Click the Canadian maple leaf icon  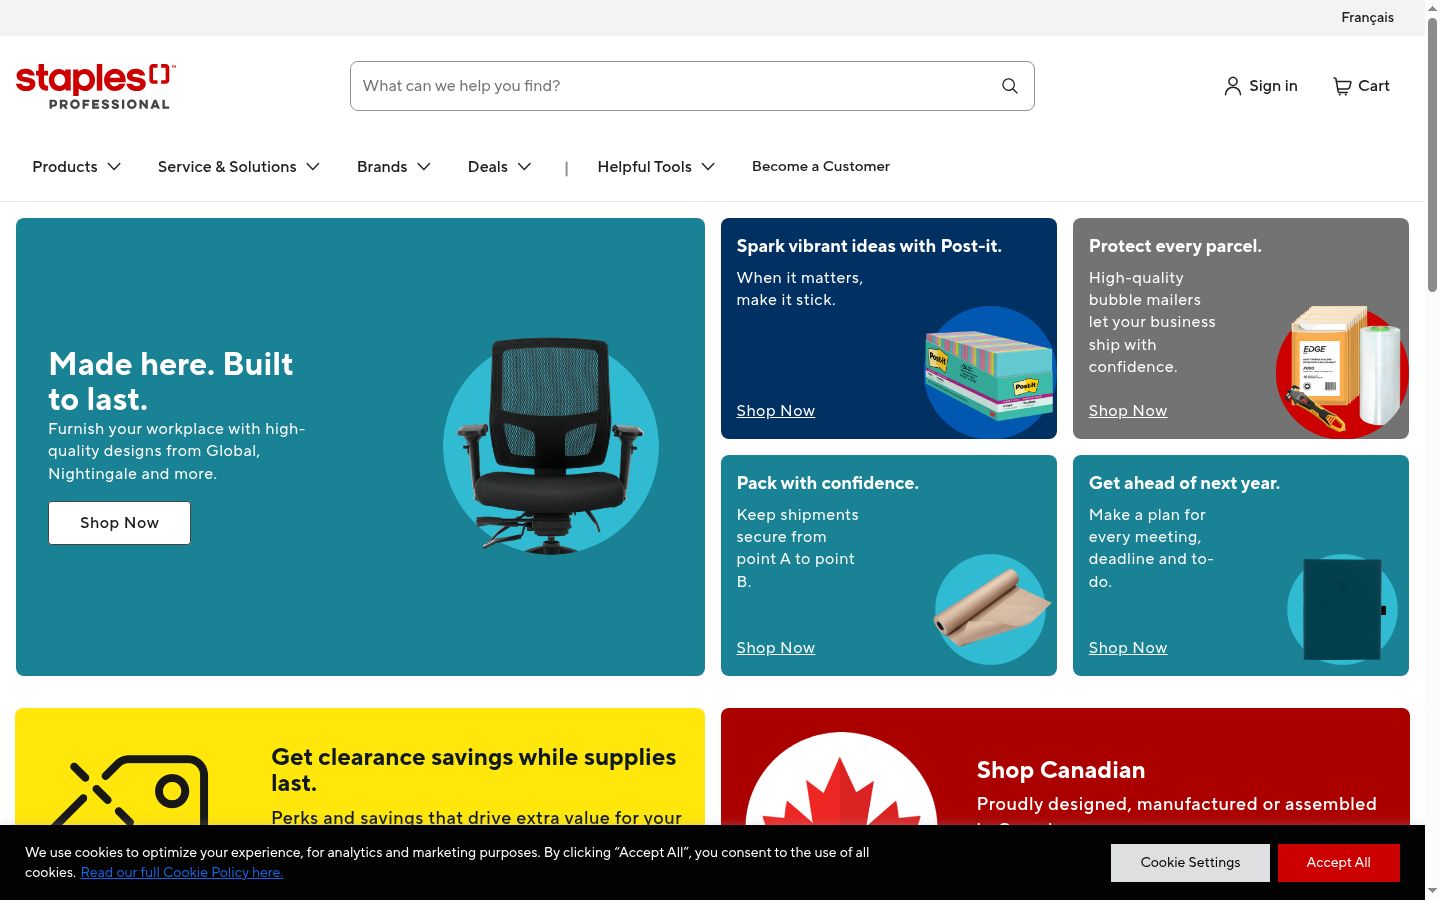pos(841,780)
